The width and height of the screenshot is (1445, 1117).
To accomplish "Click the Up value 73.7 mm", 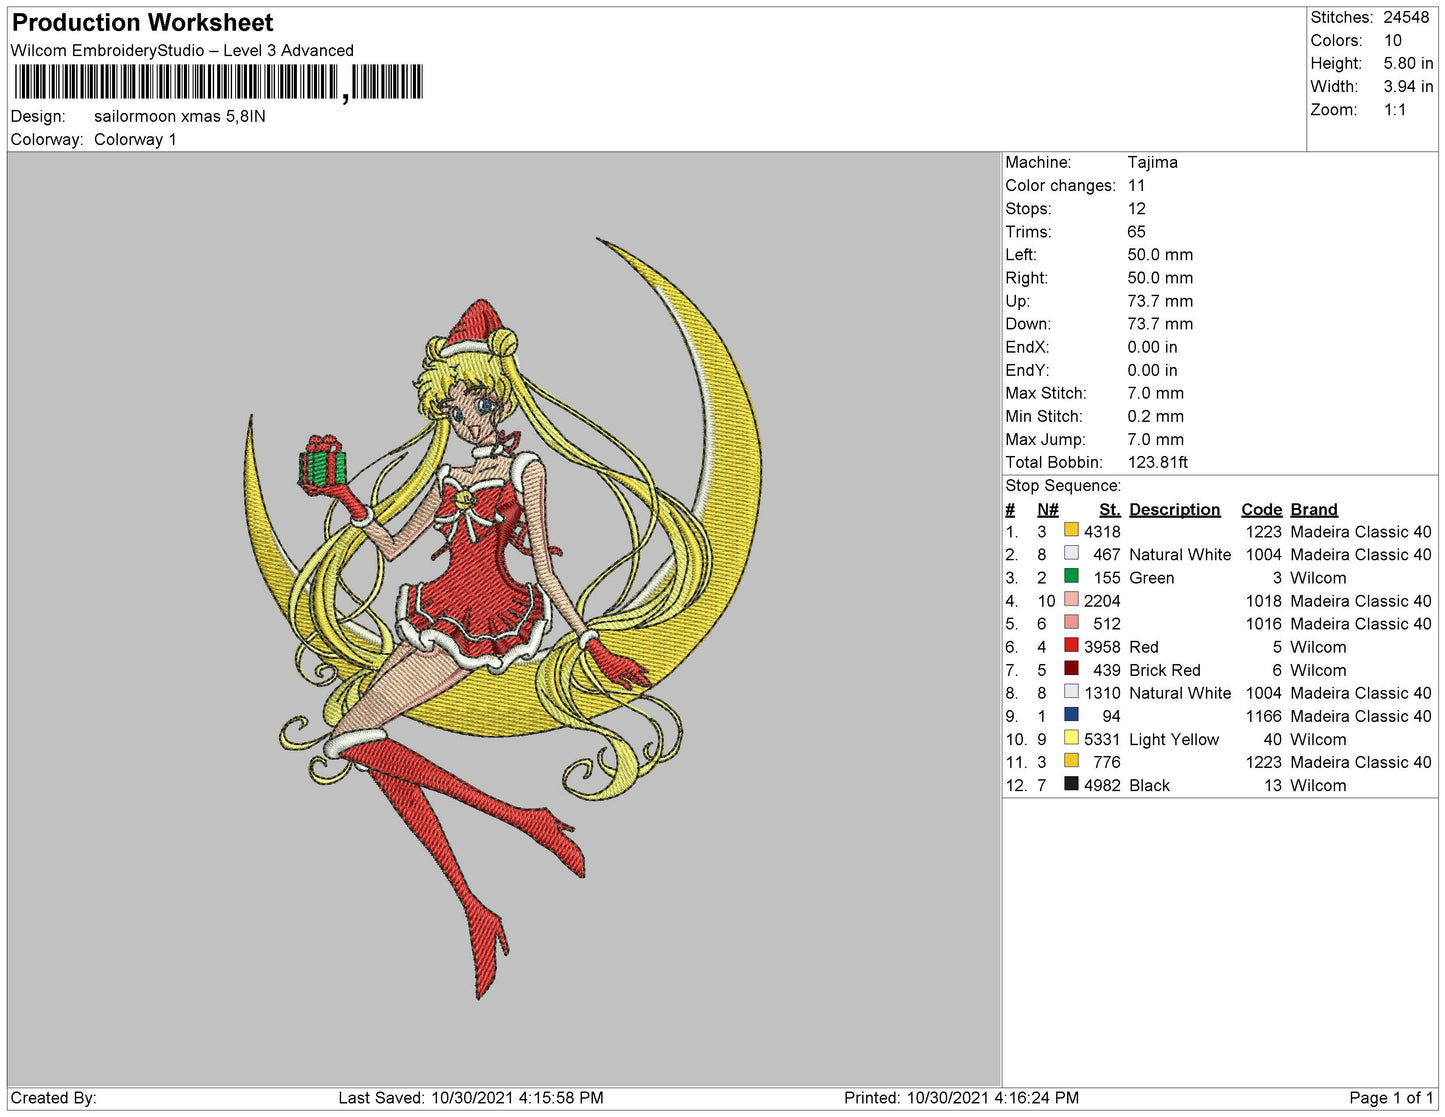I will pos(1160,300).
